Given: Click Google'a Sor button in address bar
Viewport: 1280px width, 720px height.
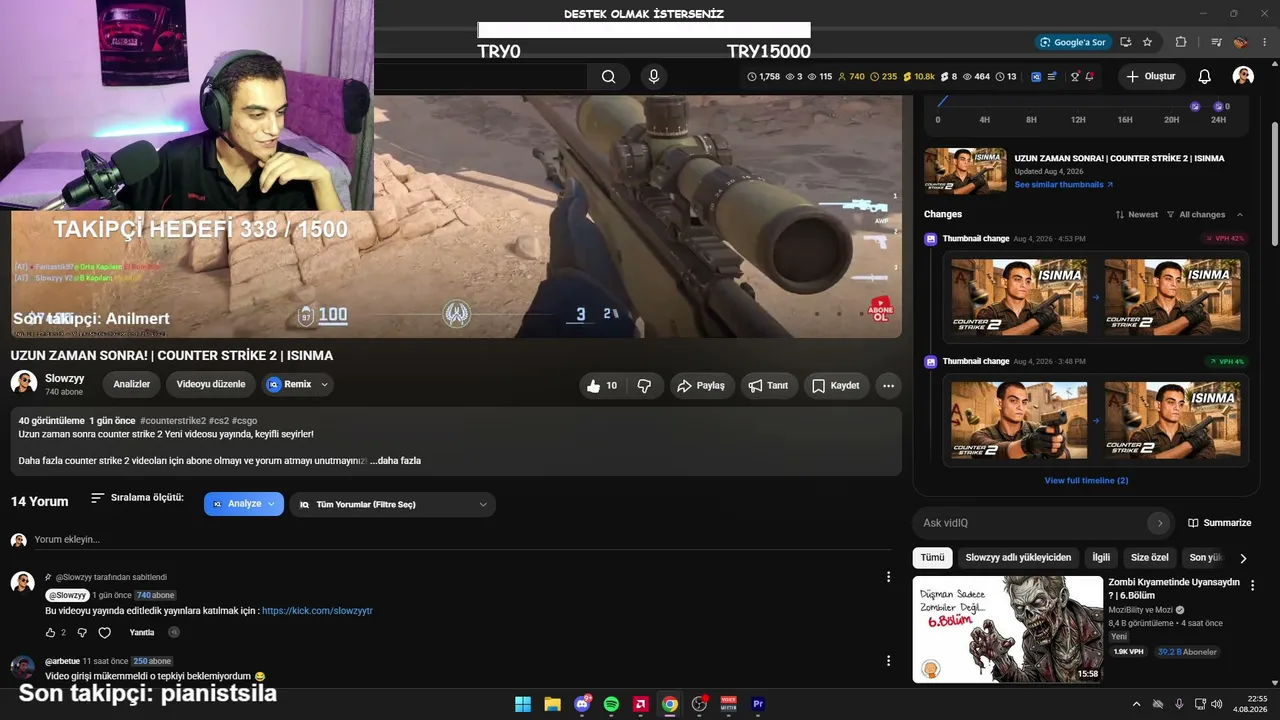Looking at the screenshot, I should pyautogui.click(x=1073, y=42).
